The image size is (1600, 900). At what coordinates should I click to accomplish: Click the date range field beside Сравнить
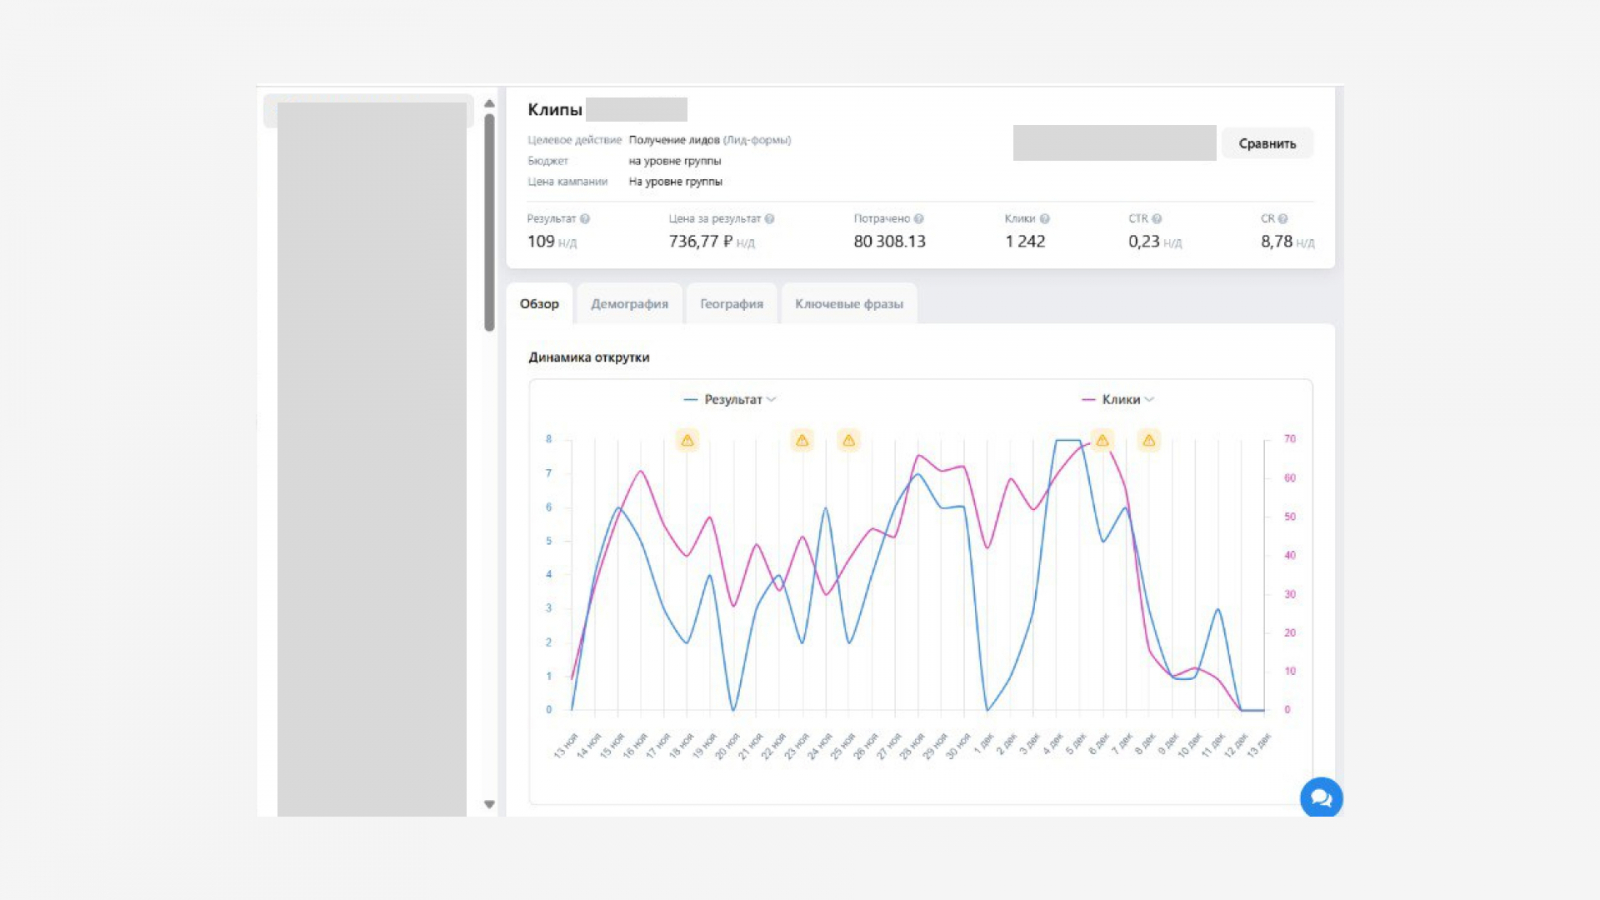(1114, 143)
